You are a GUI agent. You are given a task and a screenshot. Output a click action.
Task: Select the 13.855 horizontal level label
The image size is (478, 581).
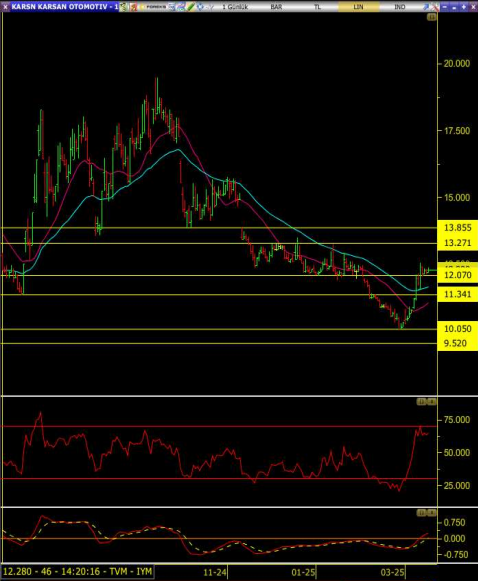pyautogui.click(x=458, y=228)
